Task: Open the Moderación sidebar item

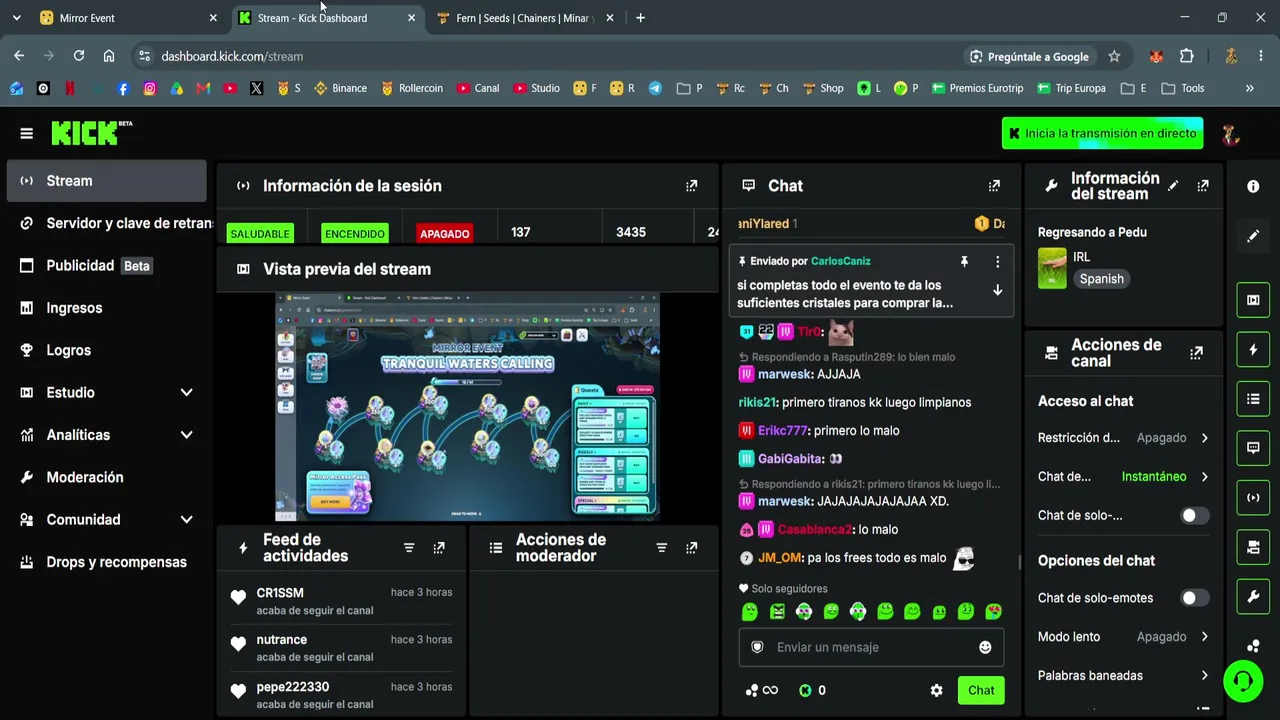Action: (x=107, y=478)
